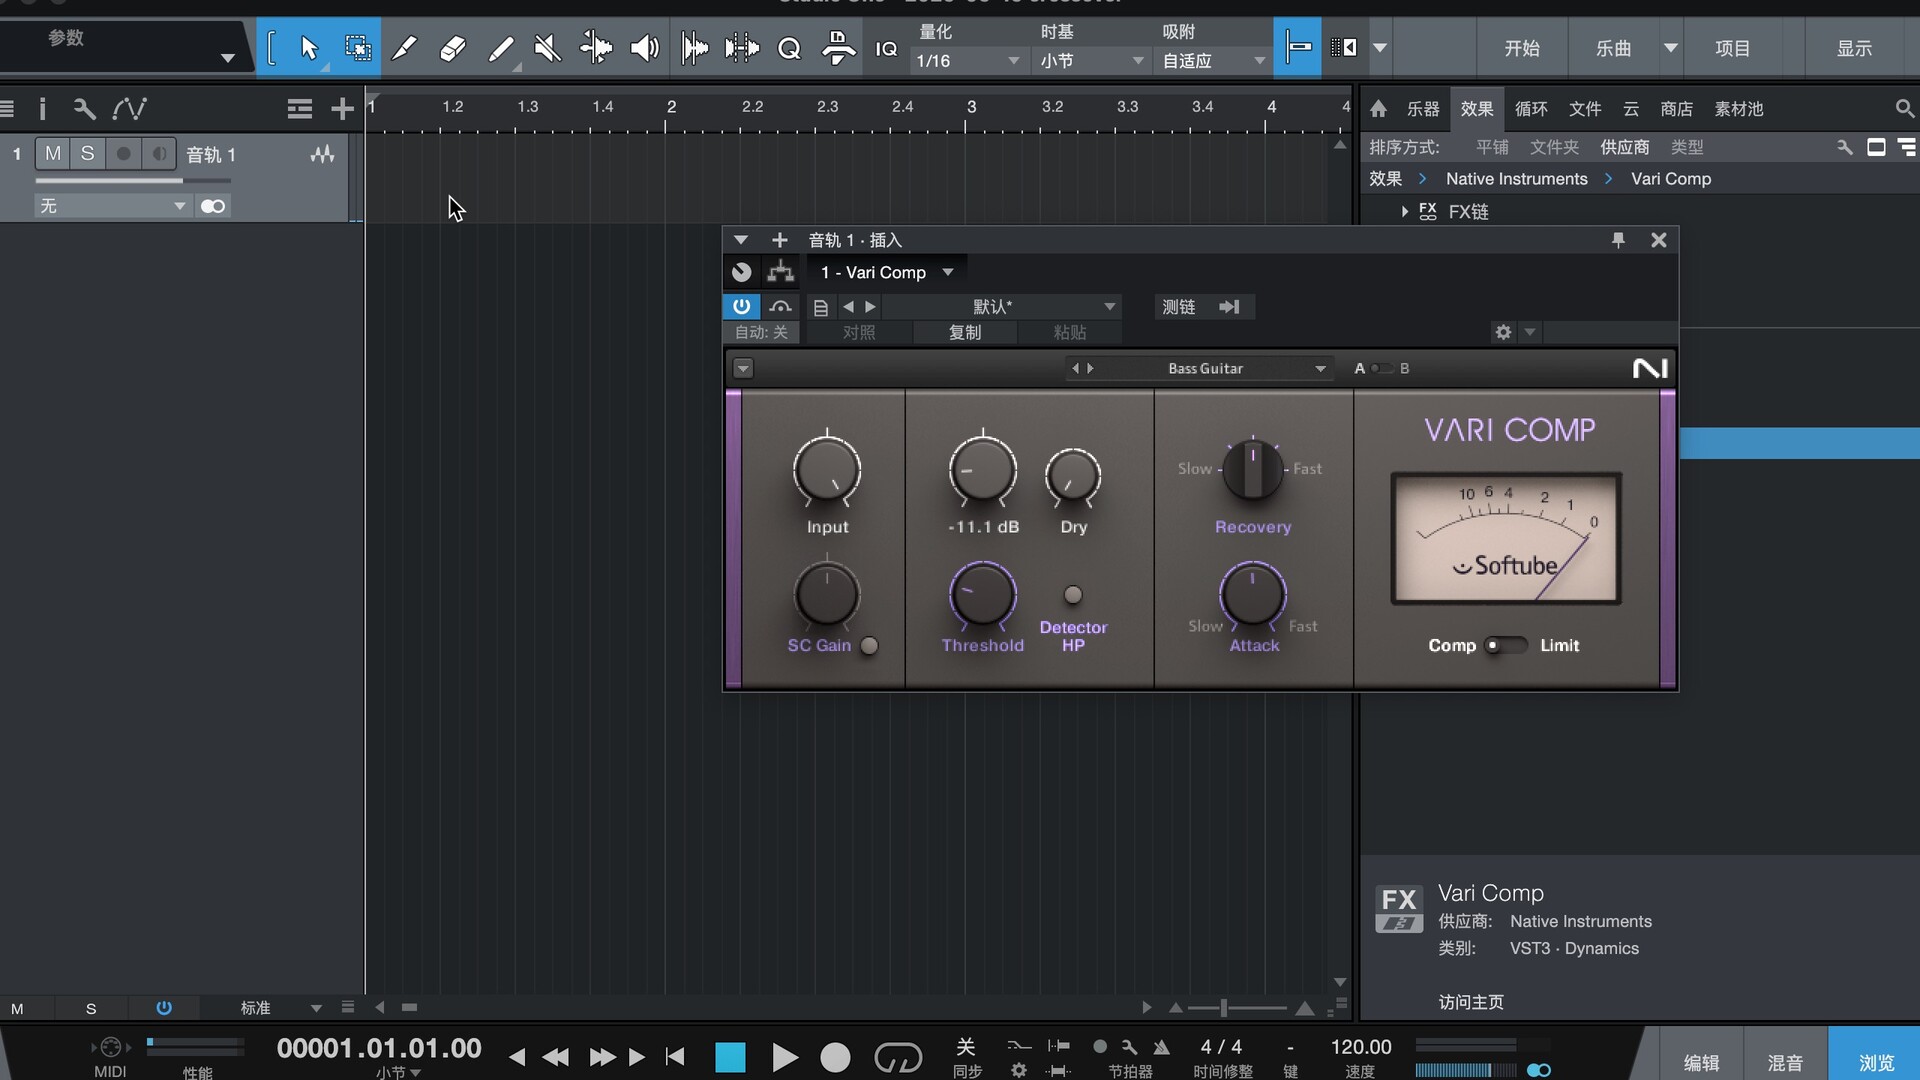Select the Range tool
This screenshot has height=1080, width=1920.
357,48
